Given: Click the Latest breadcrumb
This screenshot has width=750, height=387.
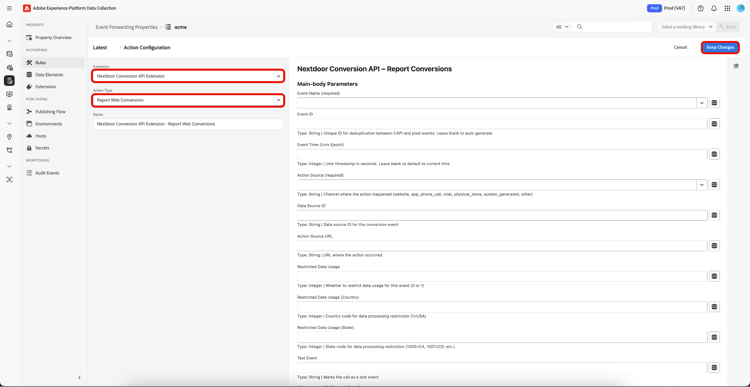Looking at the screenshot, I should click(x=100, y=47).
